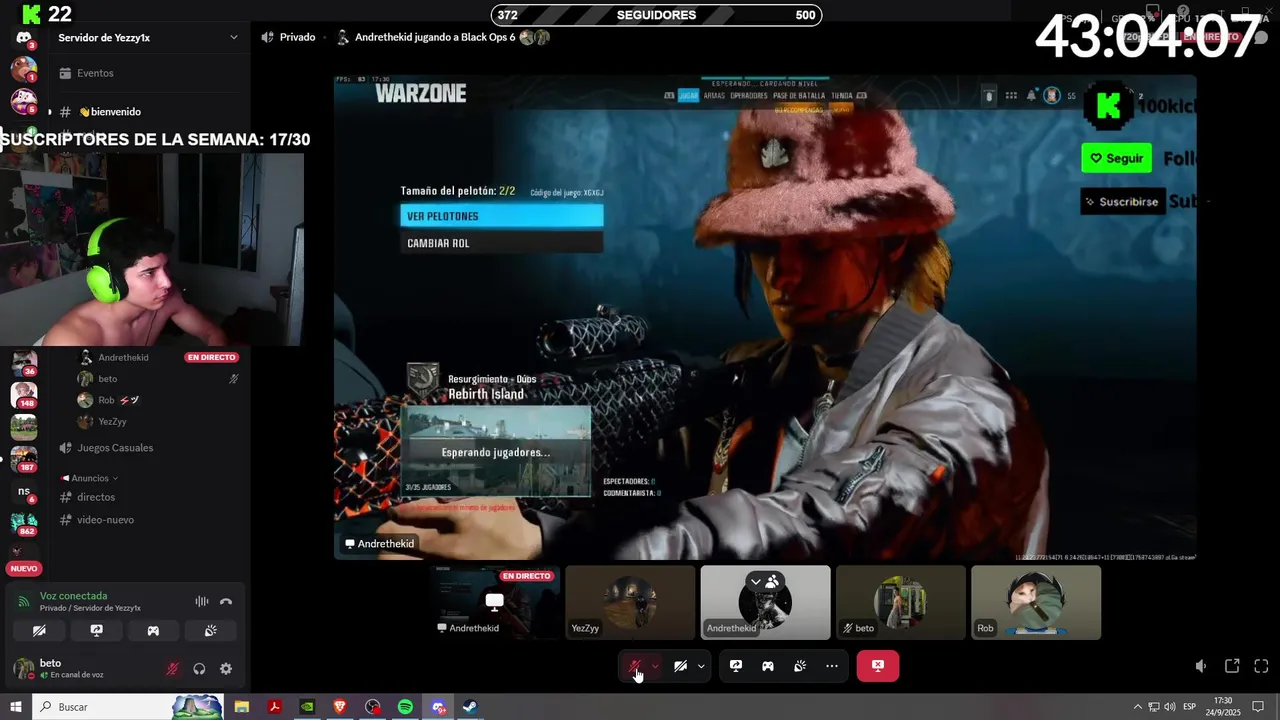Open Steam from taskbar

470,707
